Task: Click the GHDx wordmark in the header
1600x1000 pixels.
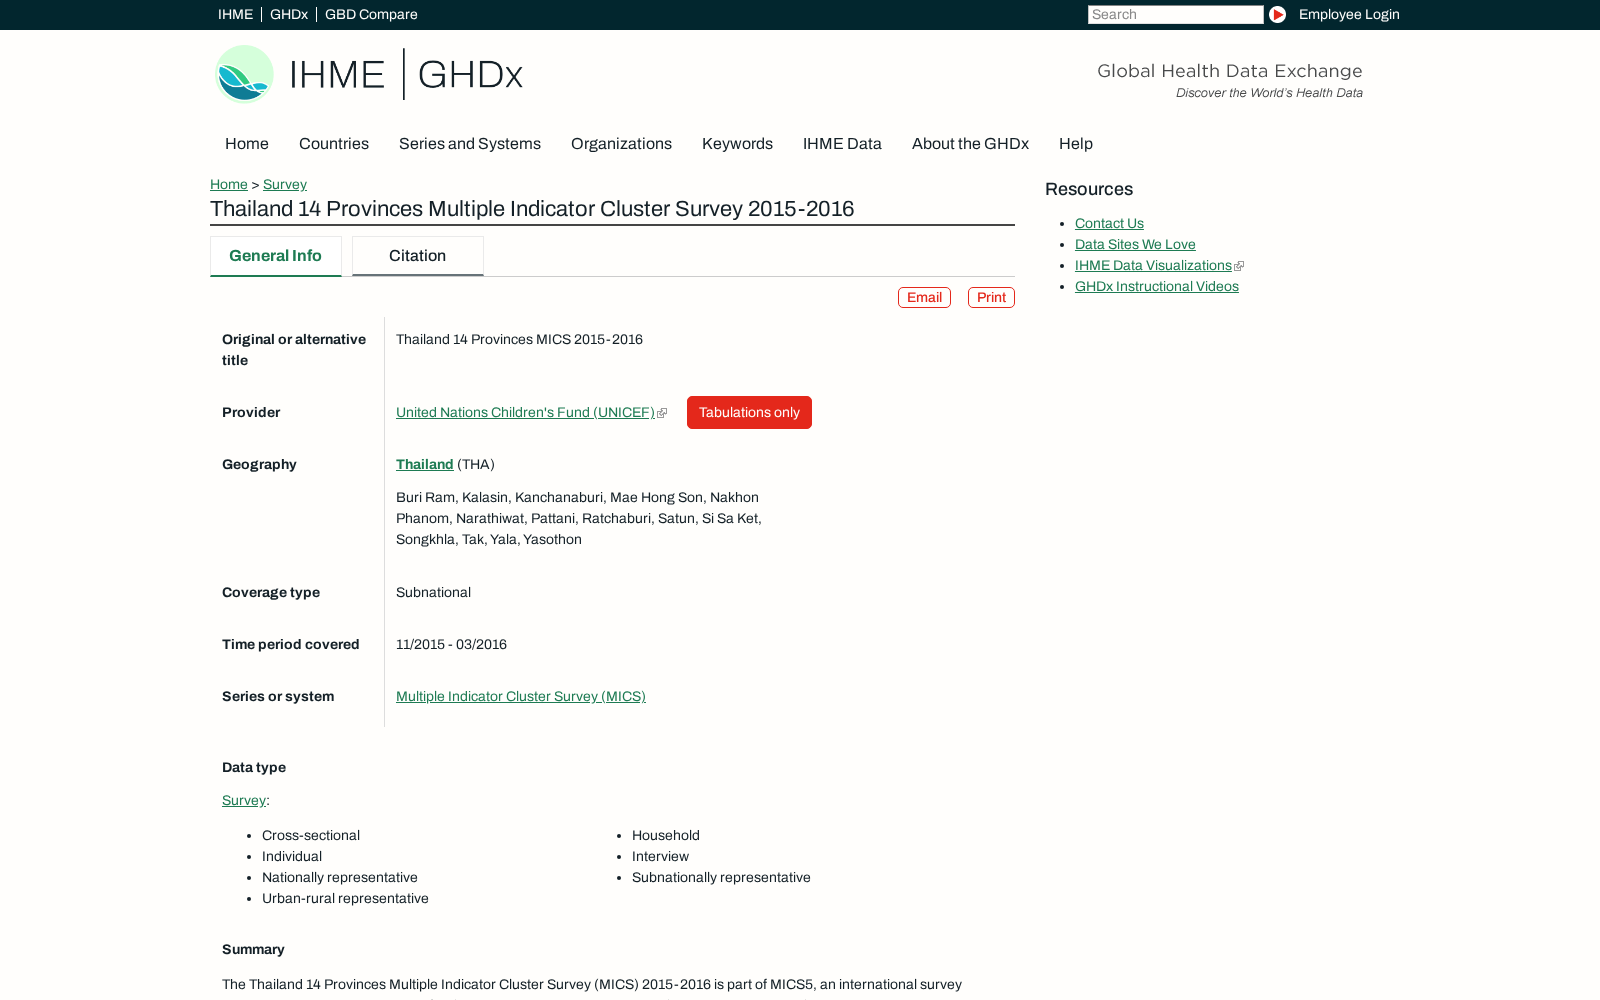Action: (470, 75)
